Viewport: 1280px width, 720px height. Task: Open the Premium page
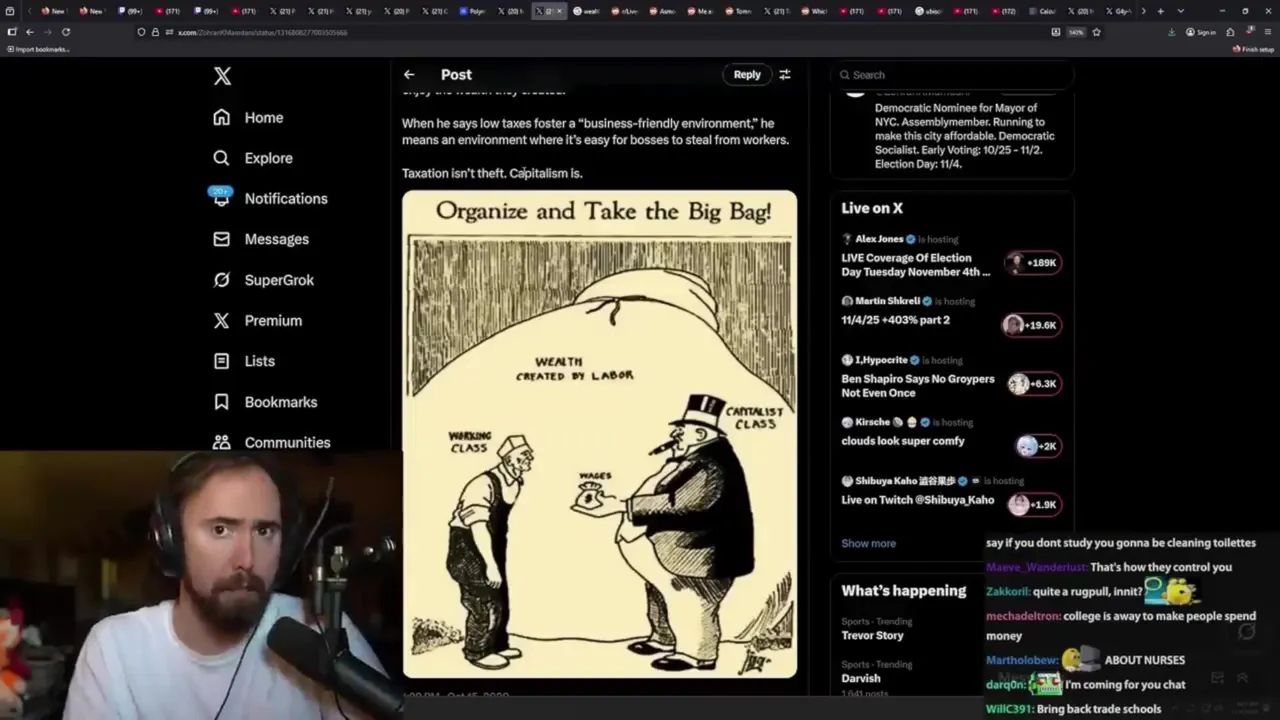[257, 320]
